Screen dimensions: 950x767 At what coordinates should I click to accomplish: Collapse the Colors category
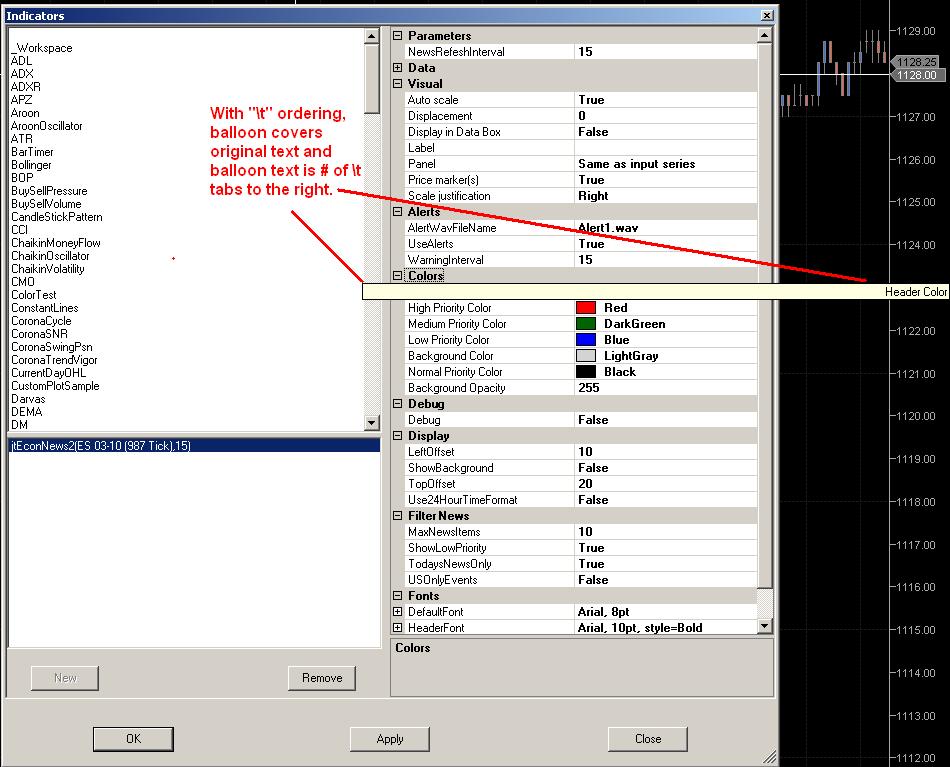pyautogui.click(x=397, y=276)
